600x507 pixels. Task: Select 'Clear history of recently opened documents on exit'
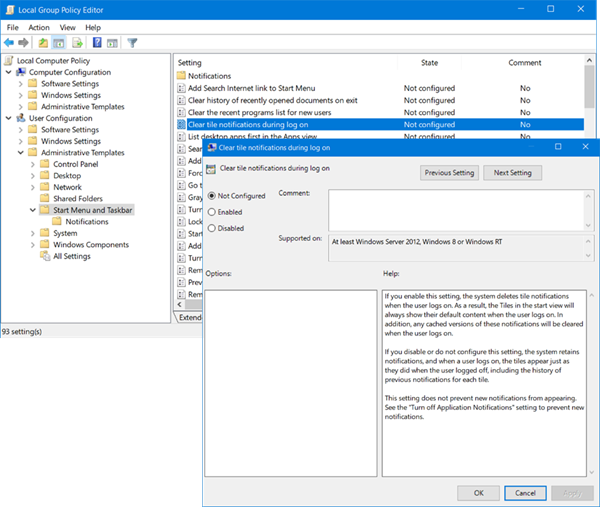pyautogui.click(x=272, y=100)
